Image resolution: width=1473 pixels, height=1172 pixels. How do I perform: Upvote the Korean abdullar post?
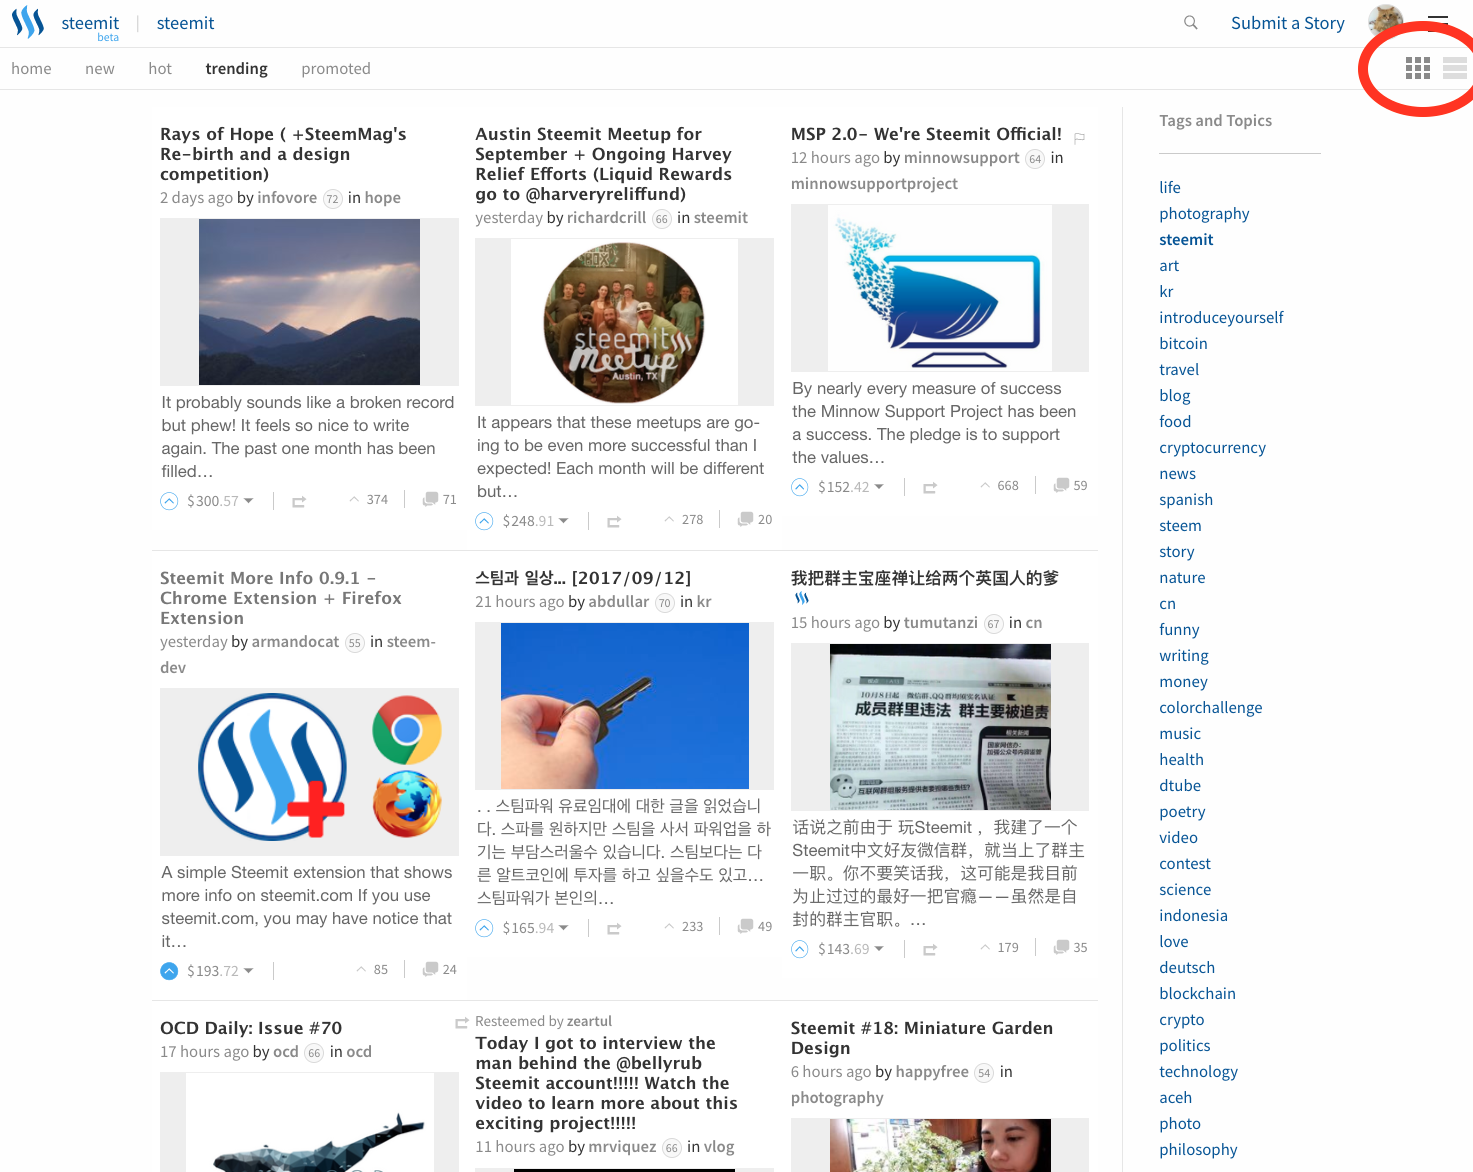484,927
